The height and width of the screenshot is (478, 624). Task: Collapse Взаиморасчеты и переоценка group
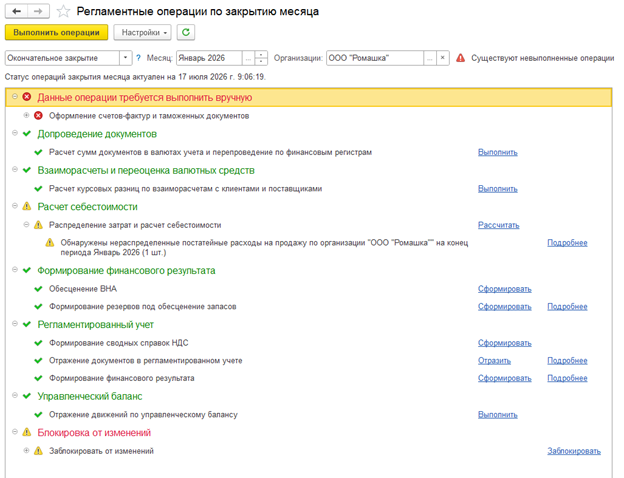(15, 170)
